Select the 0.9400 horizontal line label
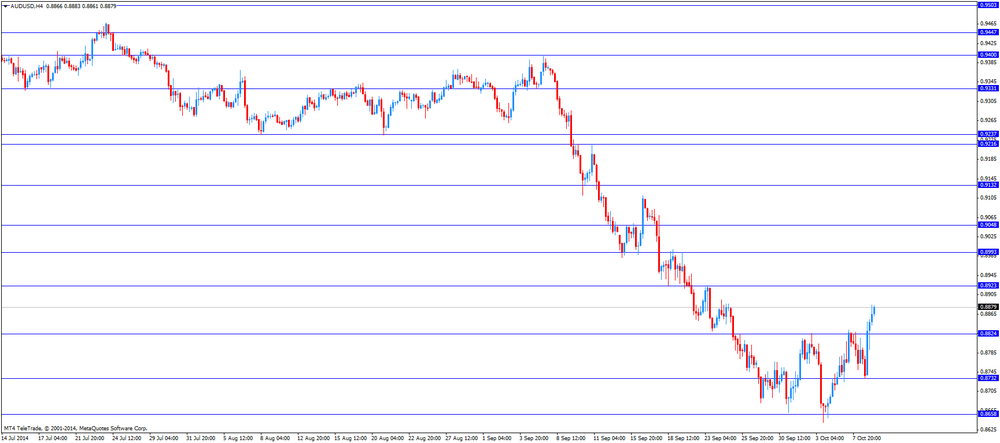 (988, 55)
